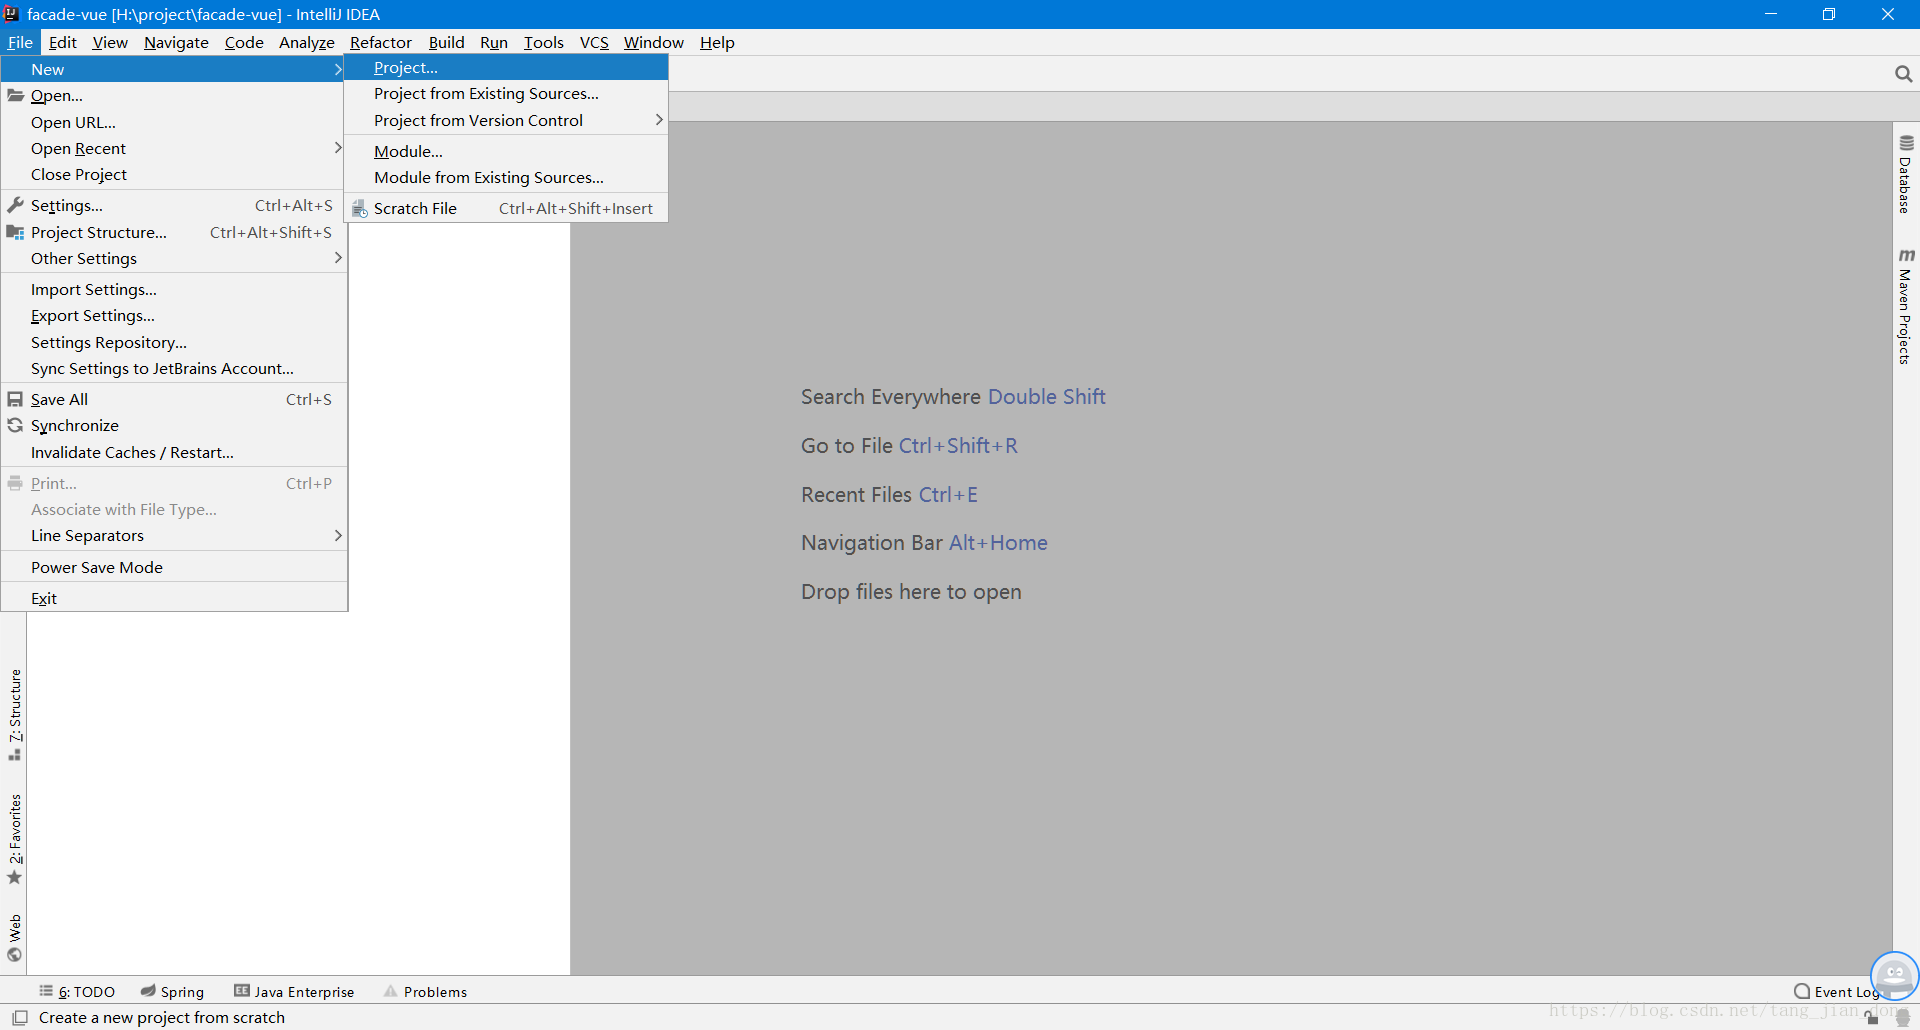Click the File menu header

[20, 42]
